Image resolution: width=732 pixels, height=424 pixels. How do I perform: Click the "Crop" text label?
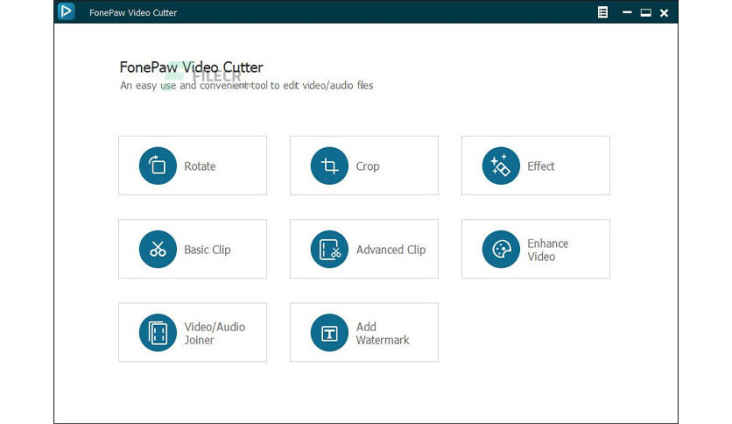pos(368,166)
